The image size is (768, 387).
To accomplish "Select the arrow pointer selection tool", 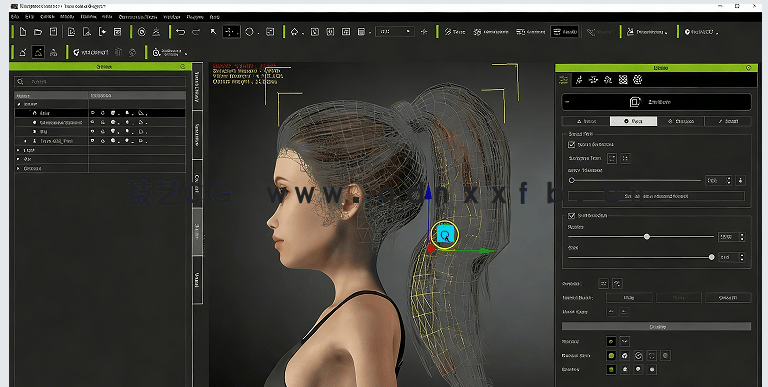I will coord(213,32).
